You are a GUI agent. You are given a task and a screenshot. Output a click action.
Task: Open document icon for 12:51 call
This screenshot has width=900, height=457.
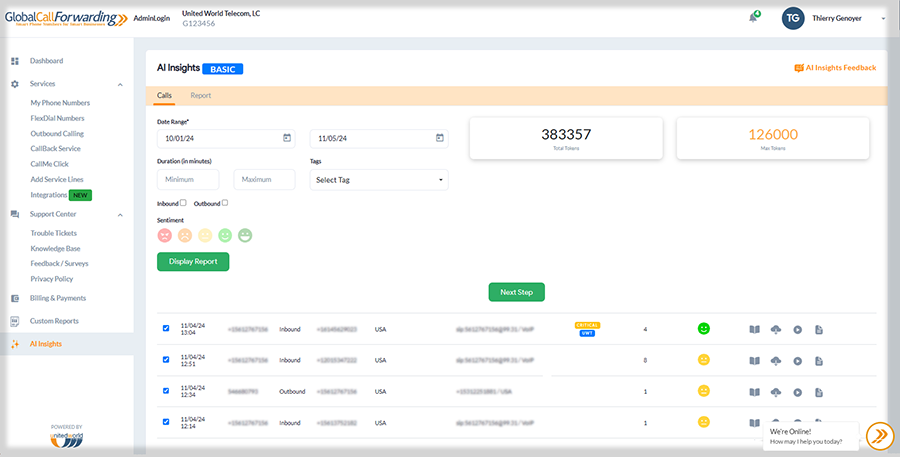pos(819,361)
